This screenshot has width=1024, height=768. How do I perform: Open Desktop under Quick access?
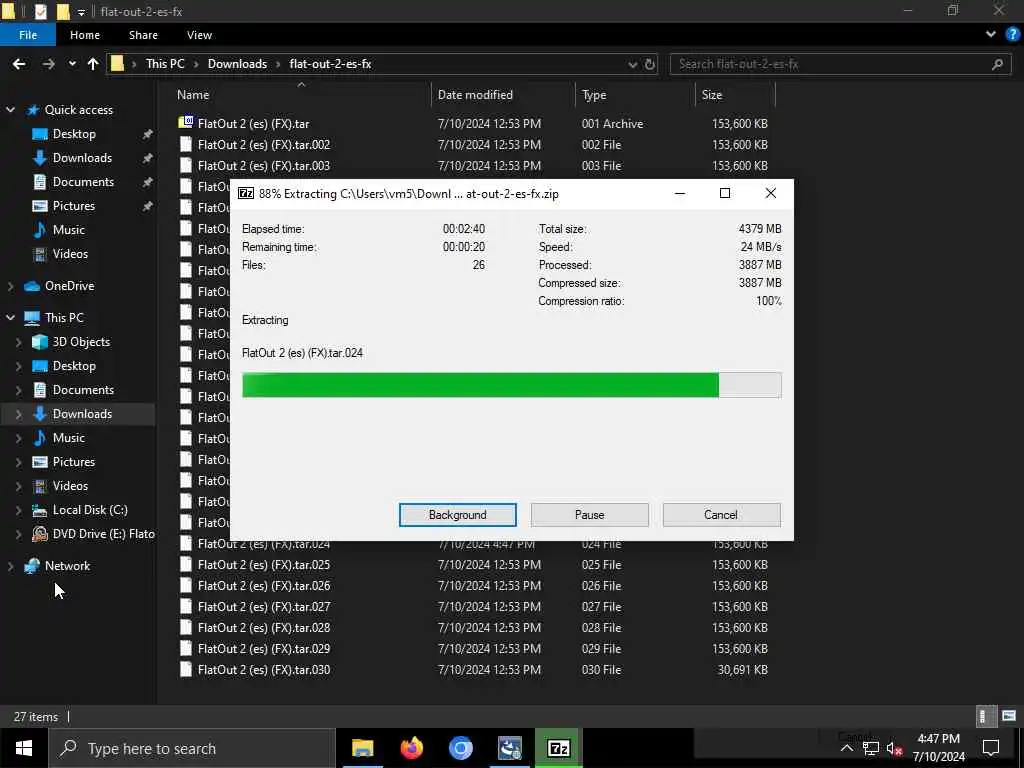point(74,134)
